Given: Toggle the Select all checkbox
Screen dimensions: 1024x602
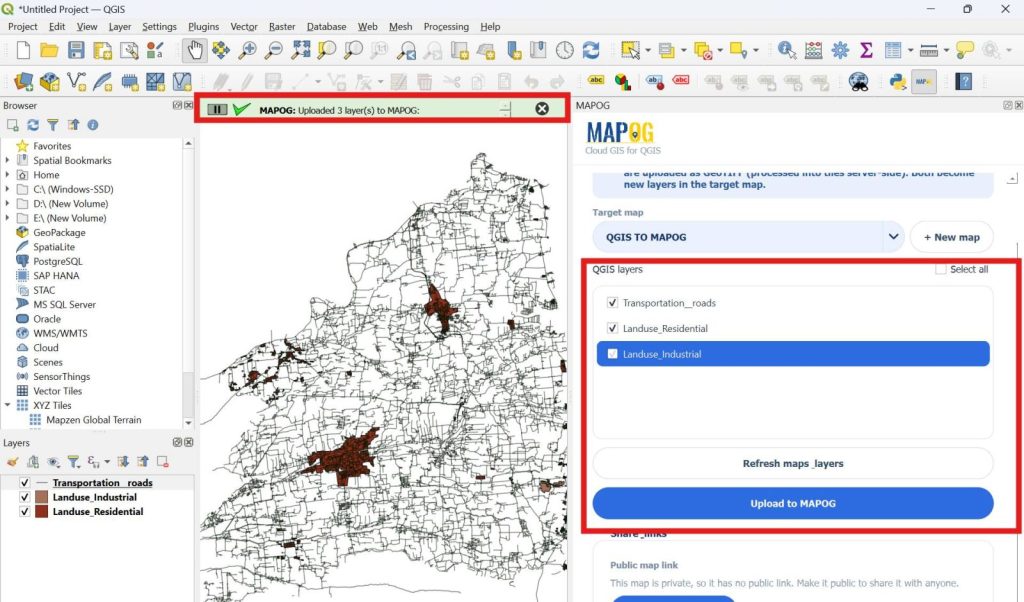Looking at the screenshot, I should point(940,269).
